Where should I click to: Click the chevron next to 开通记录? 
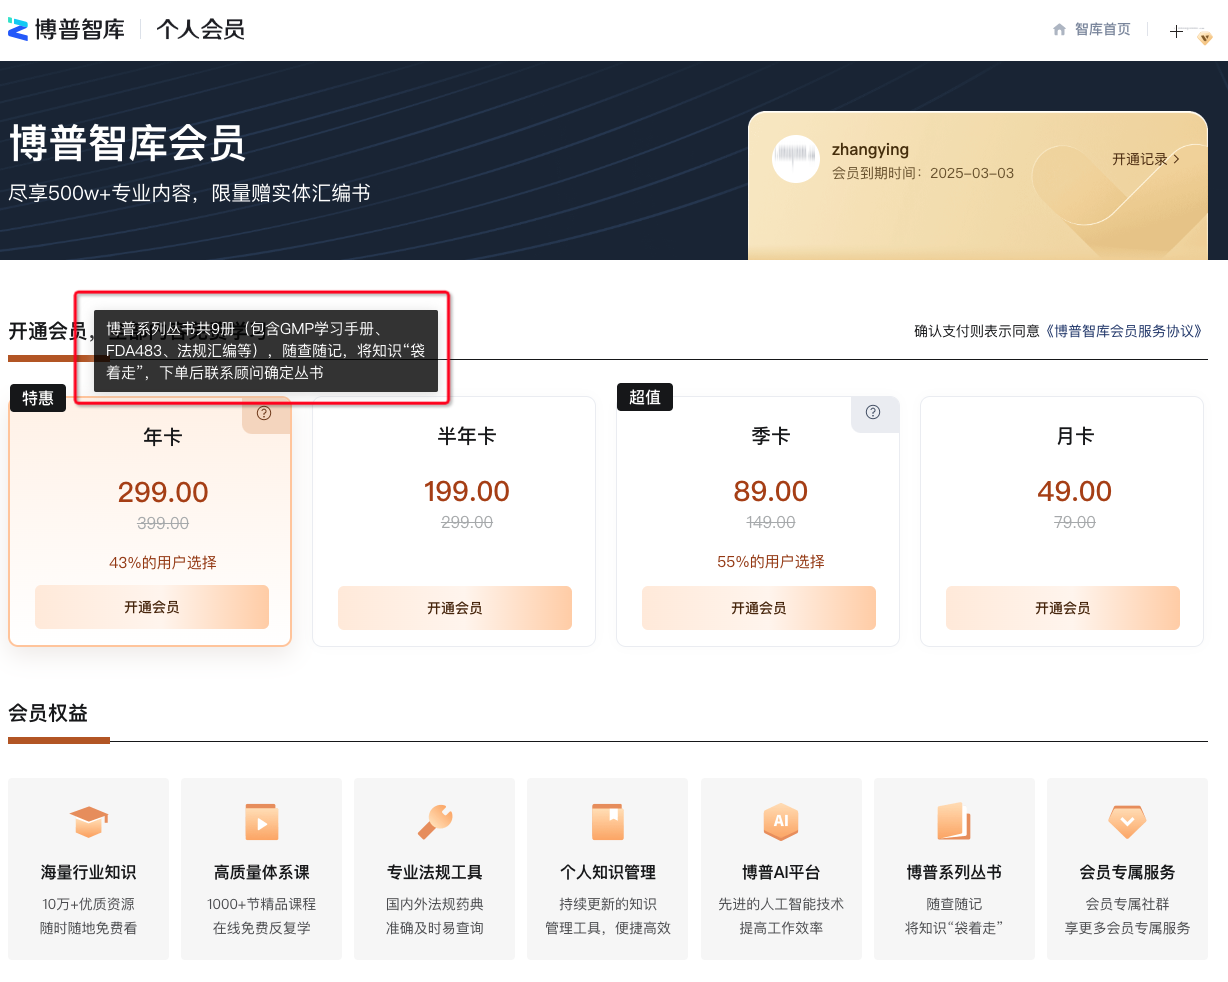tap(1177, 159)
